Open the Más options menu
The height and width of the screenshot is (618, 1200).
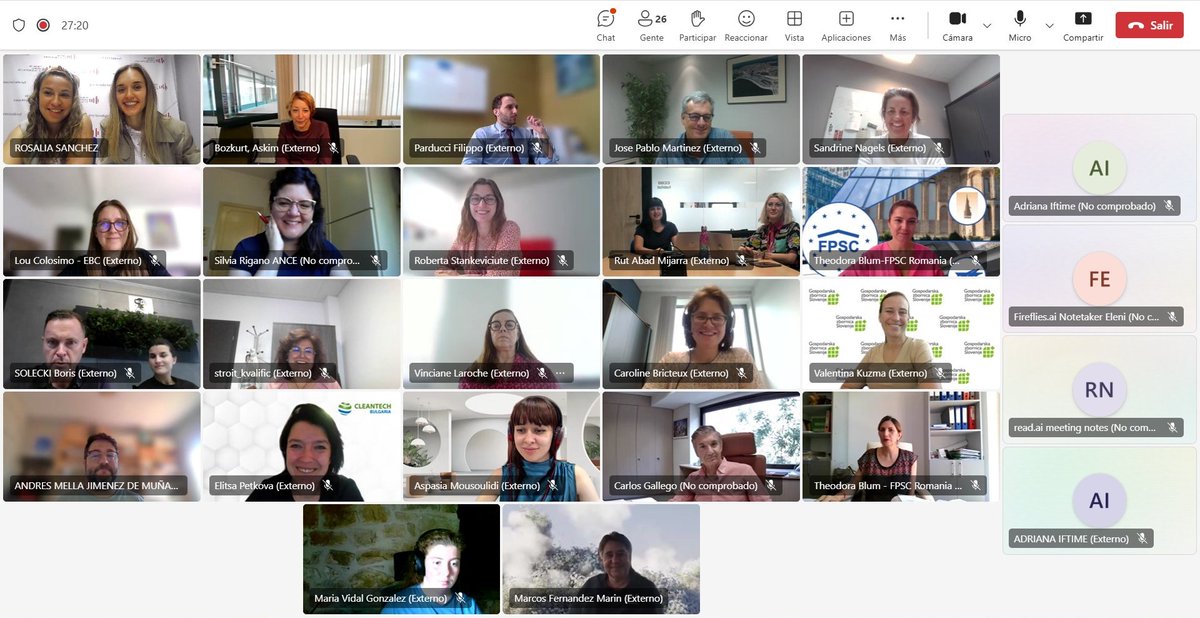click(x=897, y=25)
